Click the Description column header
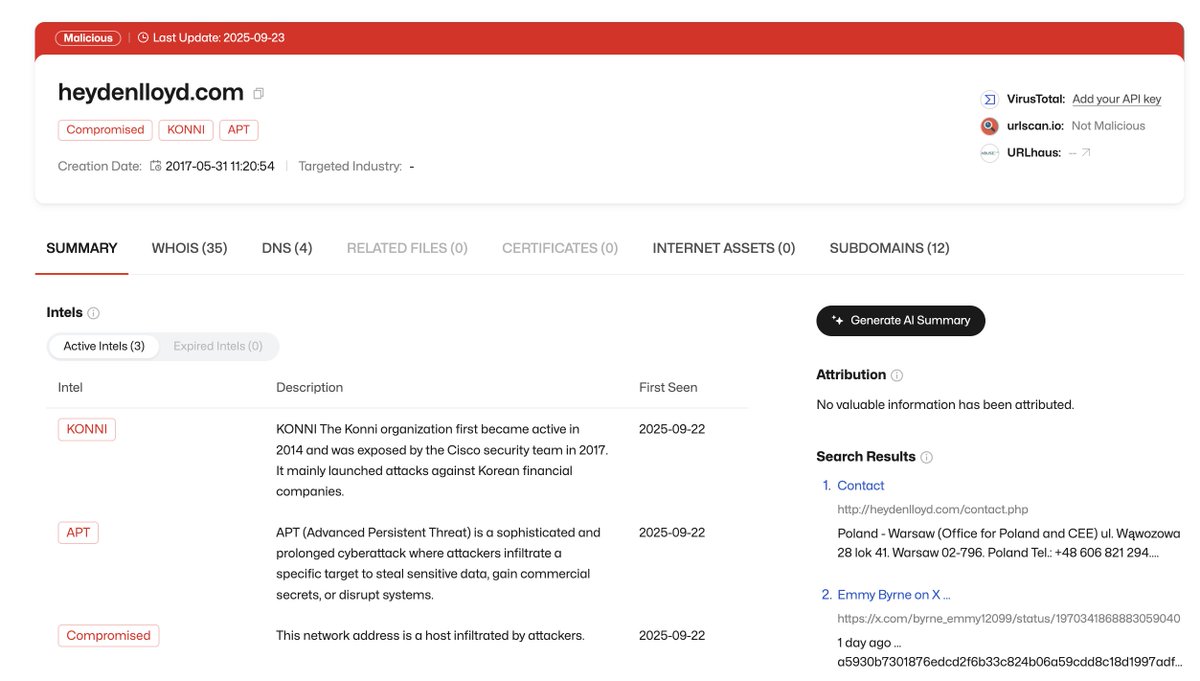 click(x=310, y=387)
